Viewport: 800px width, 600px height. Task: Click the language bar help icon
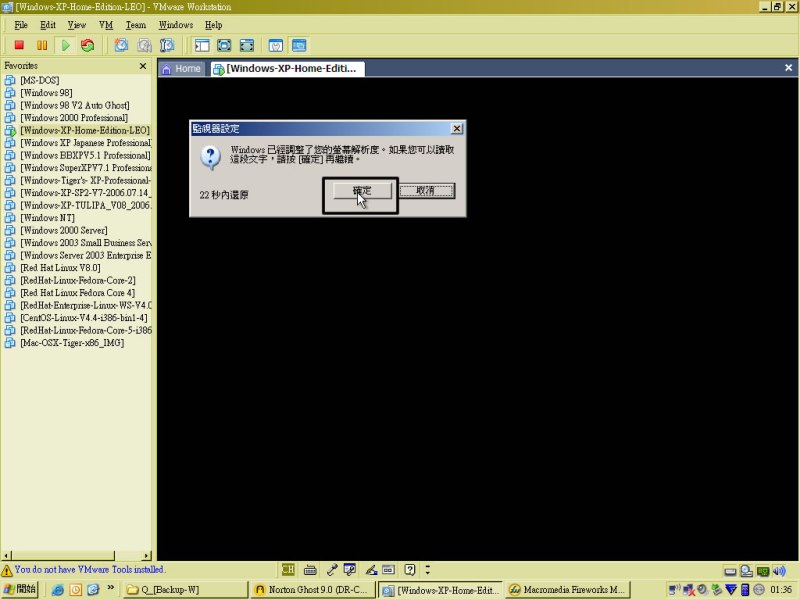[x=410, y=569]
